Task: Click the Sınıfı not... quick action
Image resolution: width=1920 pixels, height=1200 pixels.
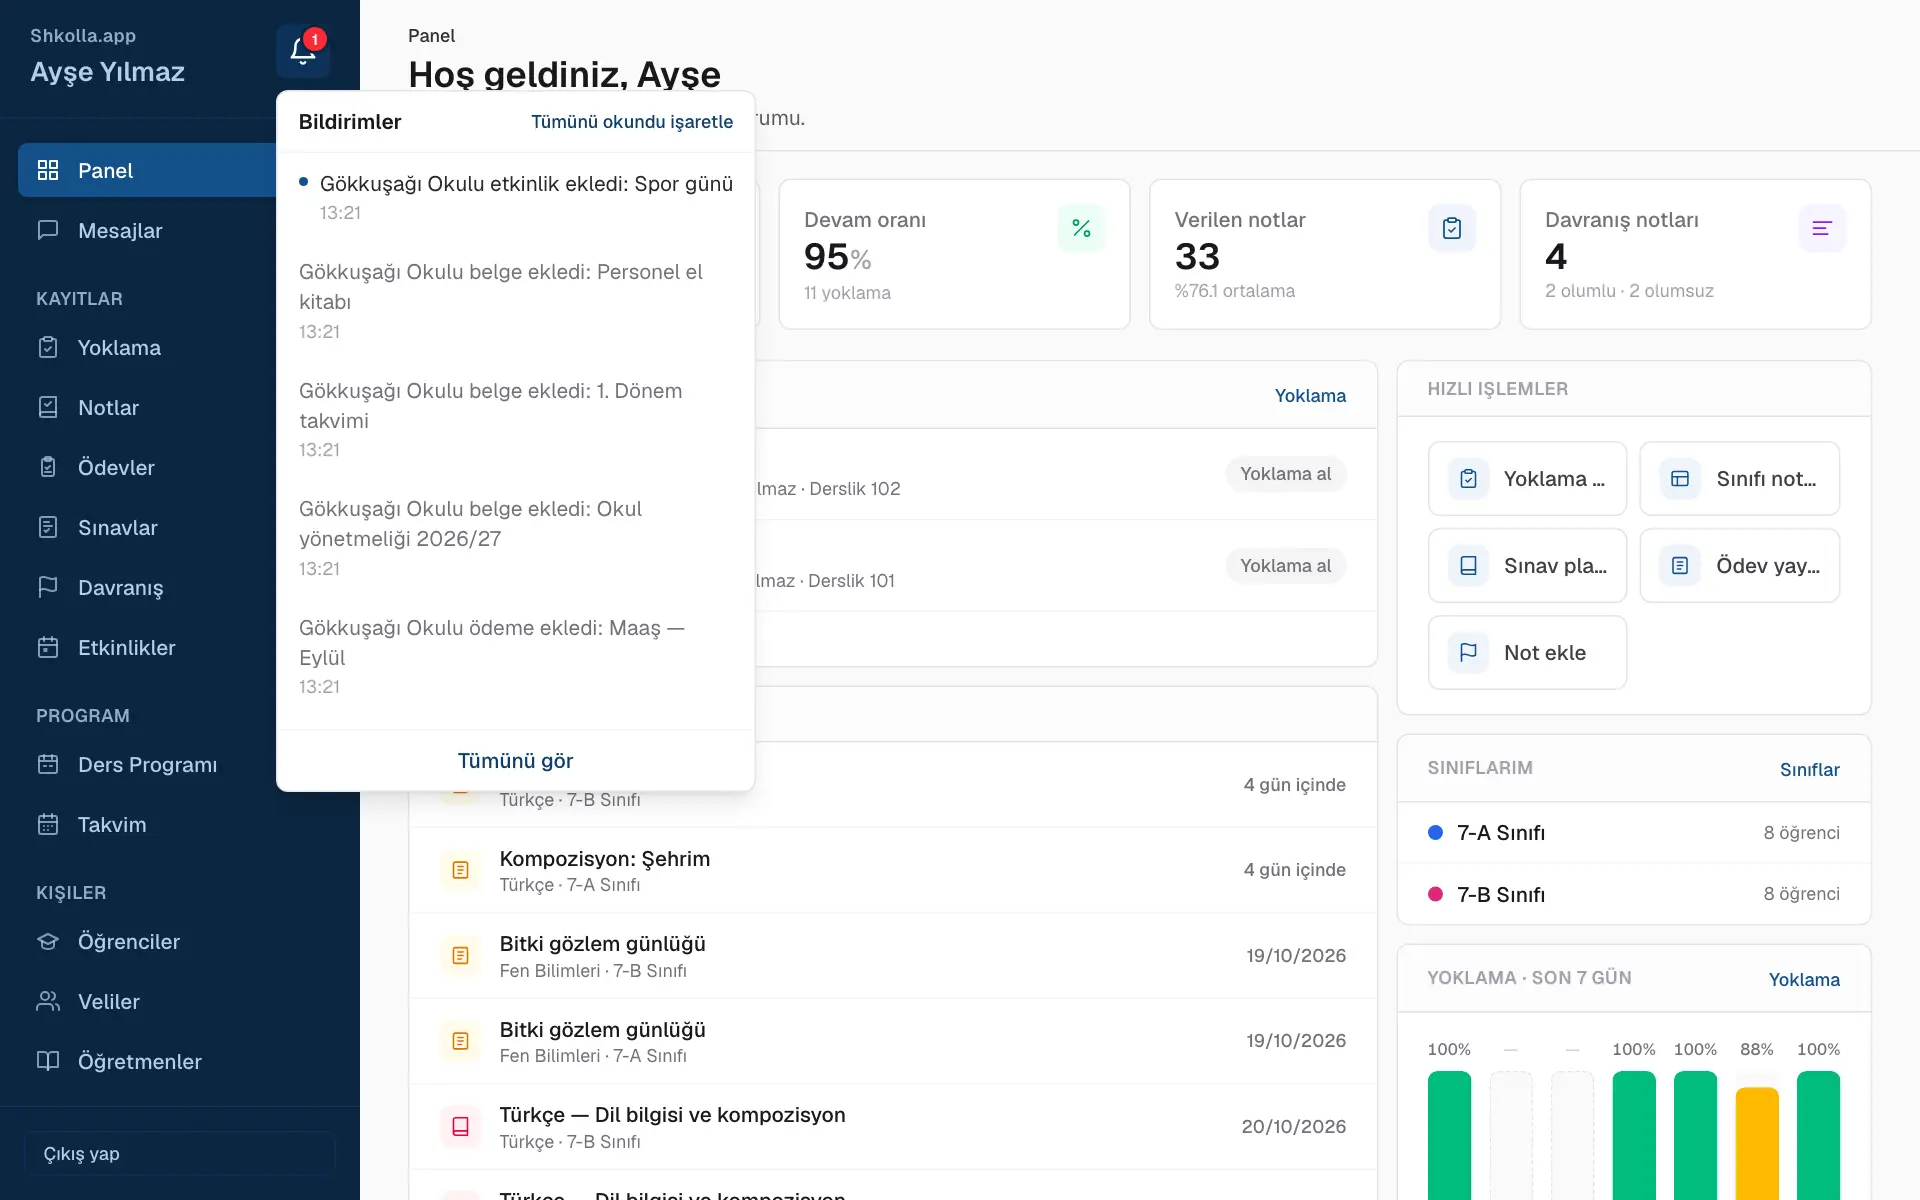Action: point(1740,479)
